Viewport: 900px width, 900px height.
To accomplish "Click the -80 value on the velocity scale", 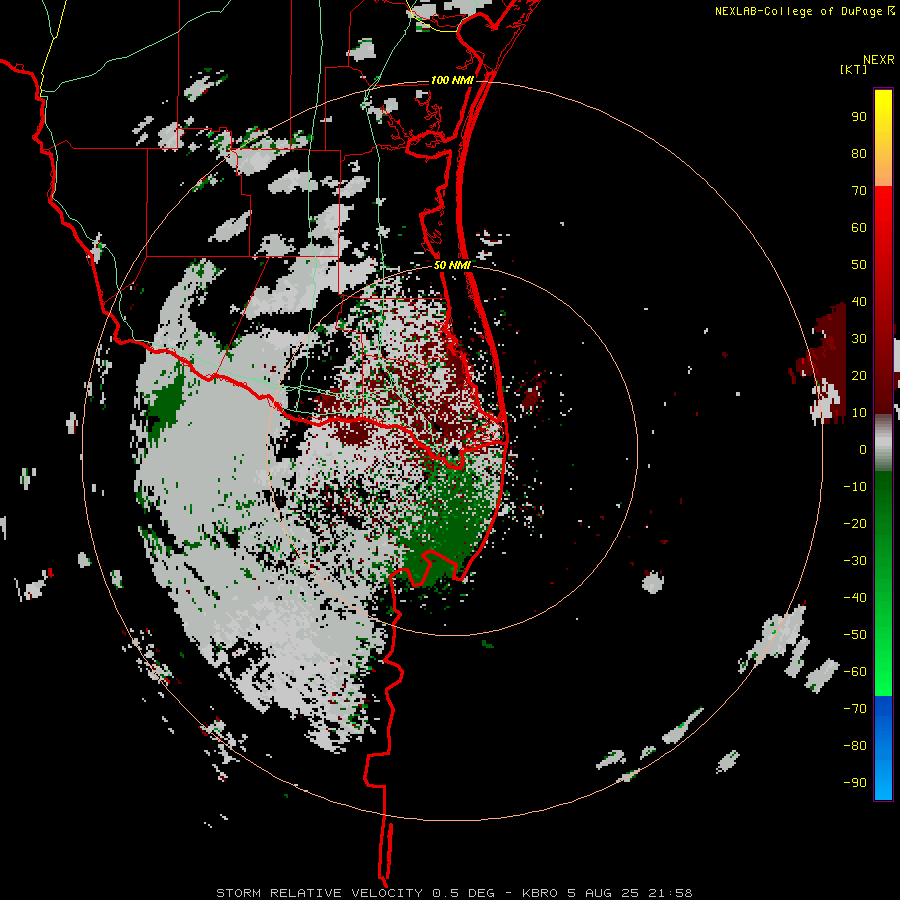I will 855,746.
